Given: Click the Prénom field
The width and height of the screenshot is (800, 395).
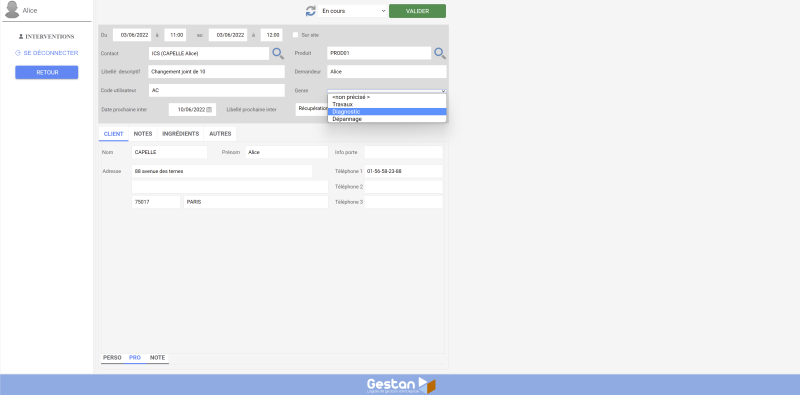Looking at the screenshot, I should [x=287, y=152].
